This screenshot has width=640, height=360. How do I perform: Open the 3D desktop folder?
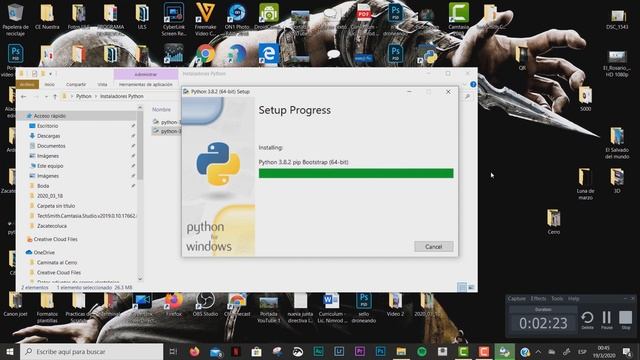pos(617,180)
